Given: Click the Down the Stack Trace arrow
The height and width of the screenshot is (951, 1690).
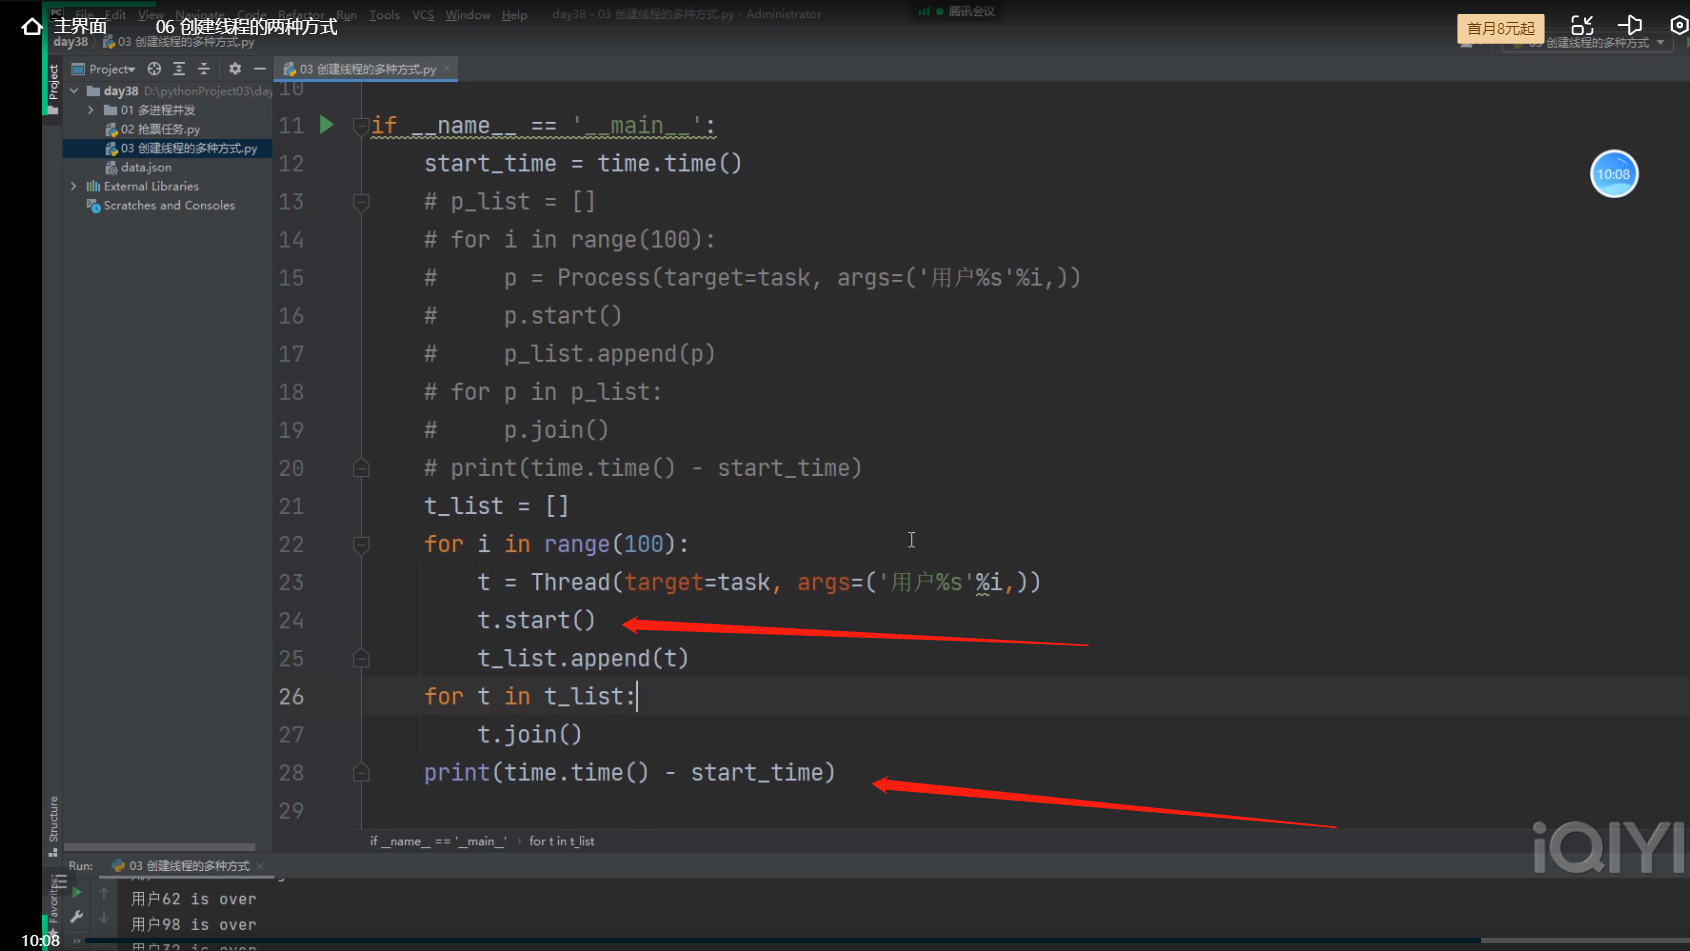Looking at the screenshot, I should 104,917.
